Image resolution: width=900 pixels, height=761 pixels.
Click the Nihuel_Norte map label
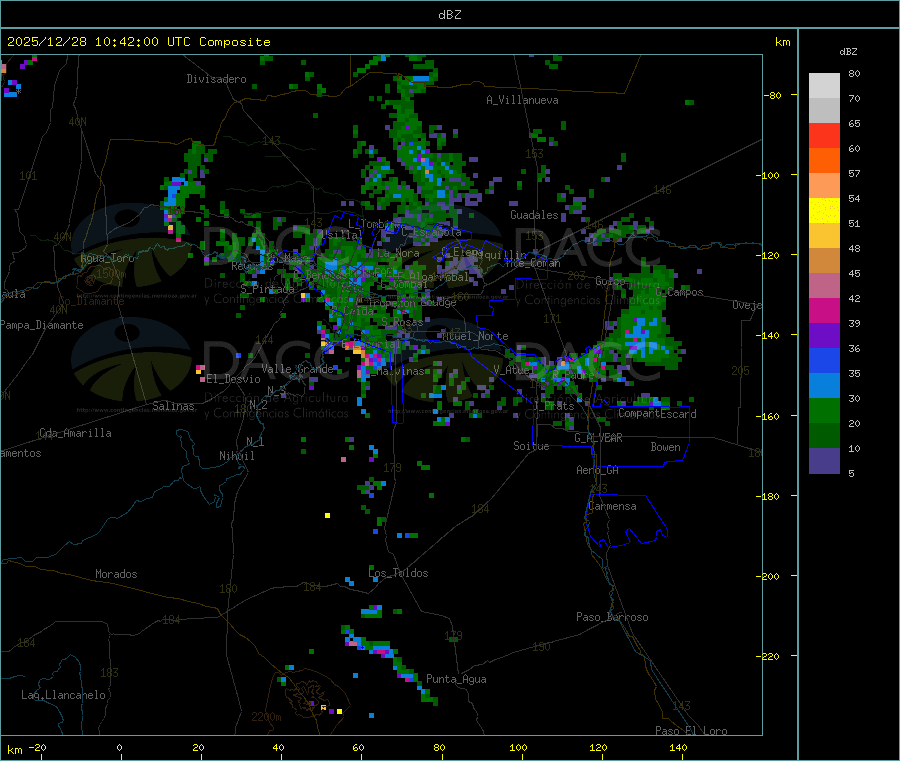point(475,336)
